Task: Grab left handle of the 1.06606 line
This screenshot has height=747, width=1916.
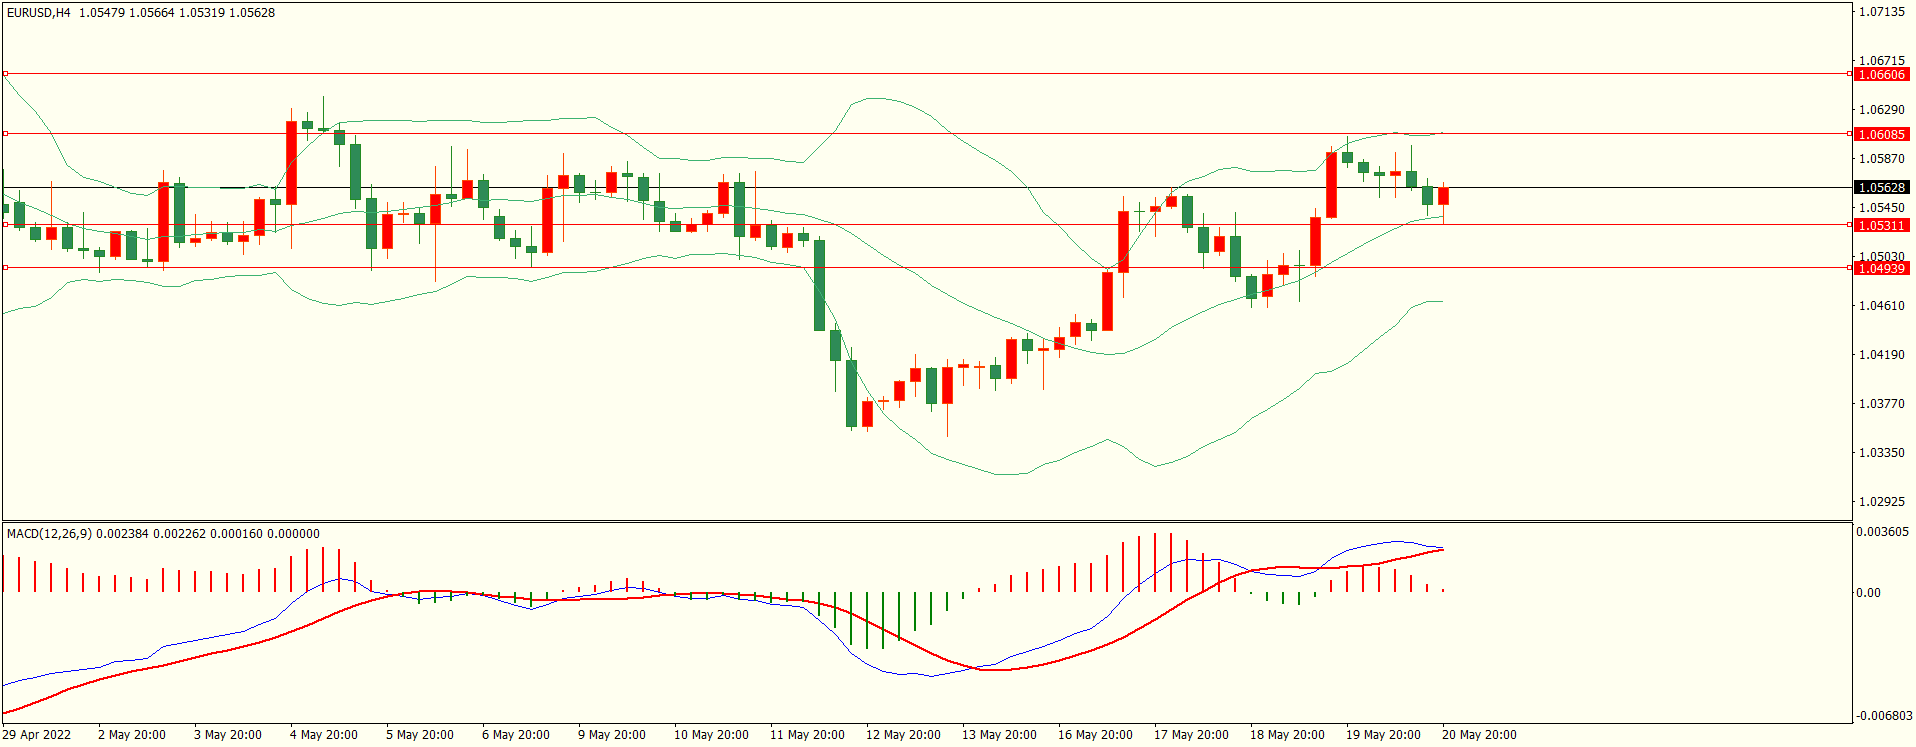Action: click(x=5, y=74)
